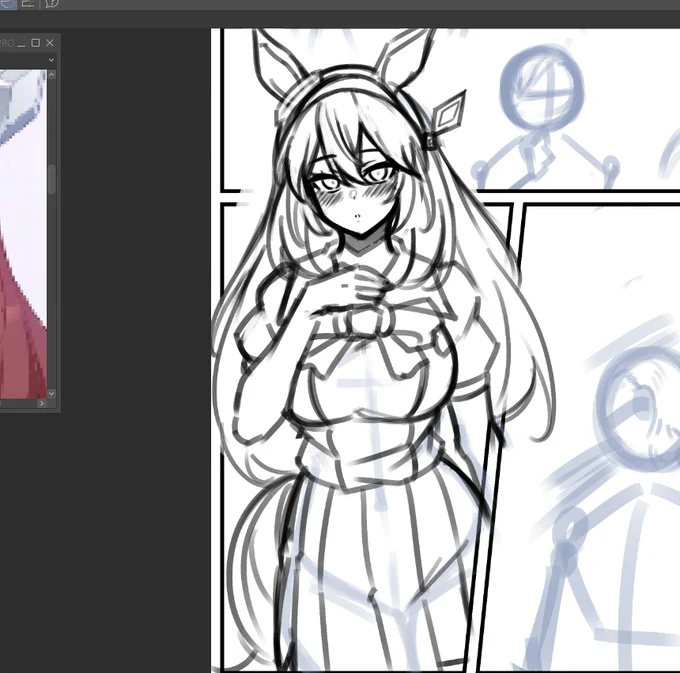The image size is (680, 673).
Task: Maximize the floating reference window
Action: (x=36, y=42)
